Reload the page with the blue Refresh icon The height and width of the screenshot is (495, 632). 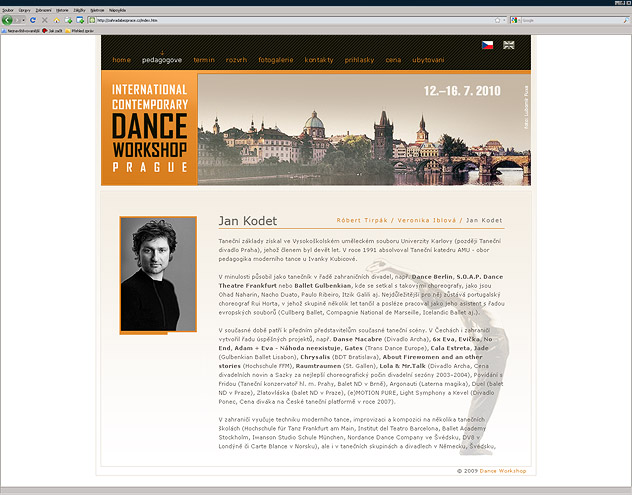tap(33, 20)
